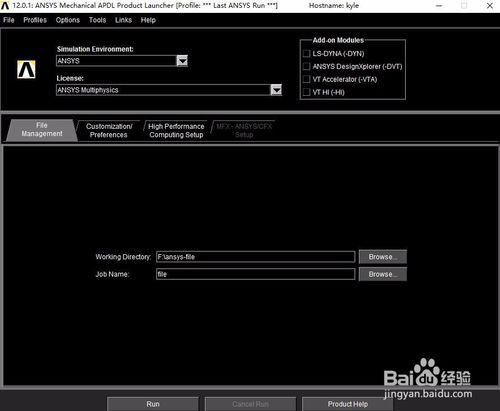Minimize the launcher window
The image size is (500, 411).
(439, 6)
